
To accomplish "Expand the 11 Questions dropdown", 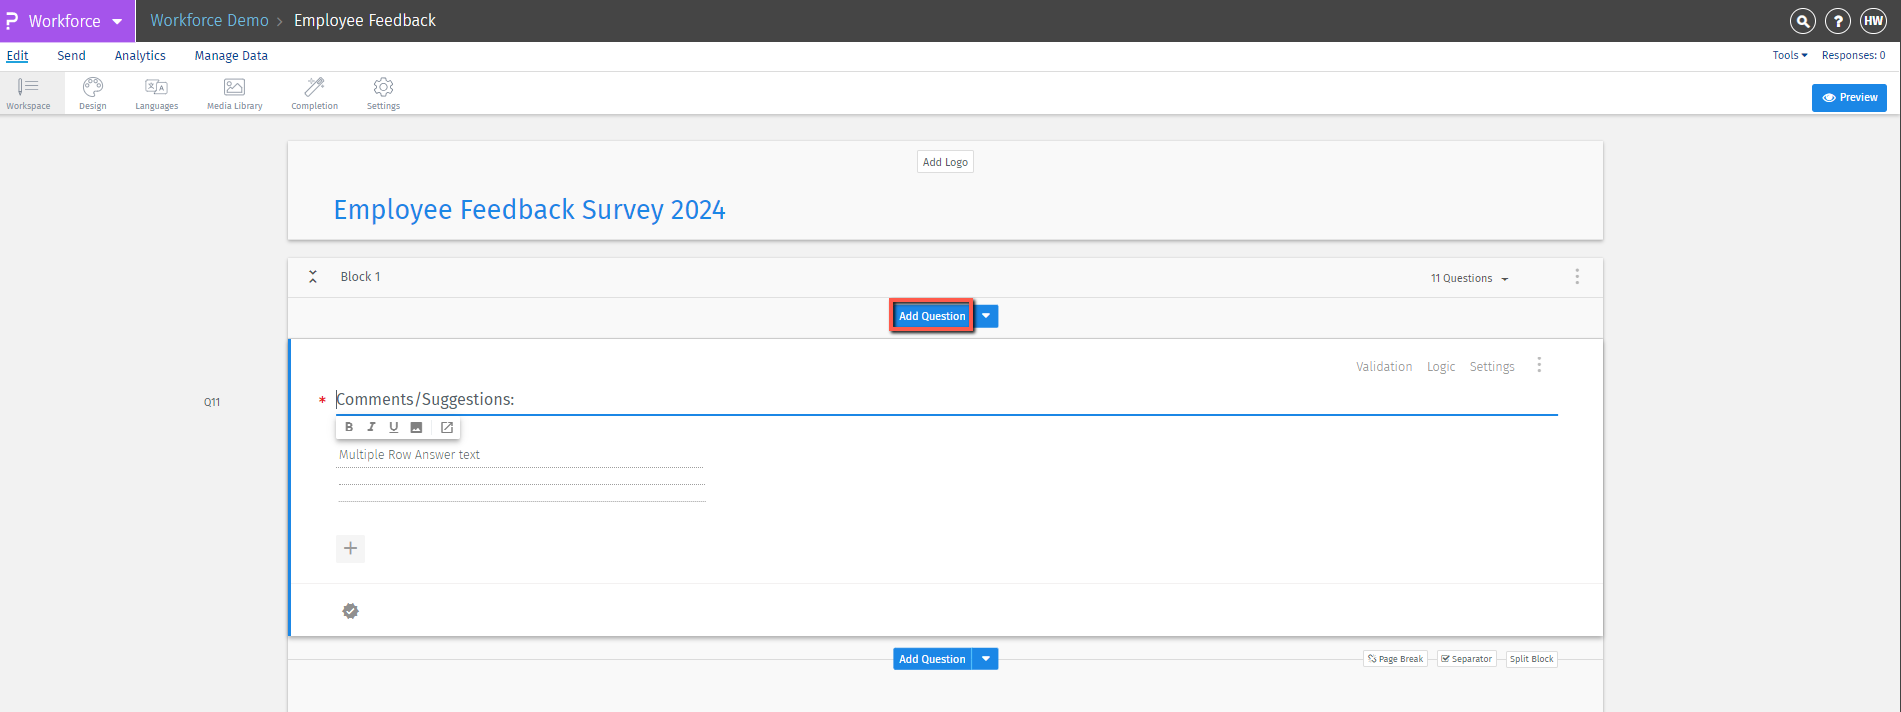I will [x=1469, y=278].
